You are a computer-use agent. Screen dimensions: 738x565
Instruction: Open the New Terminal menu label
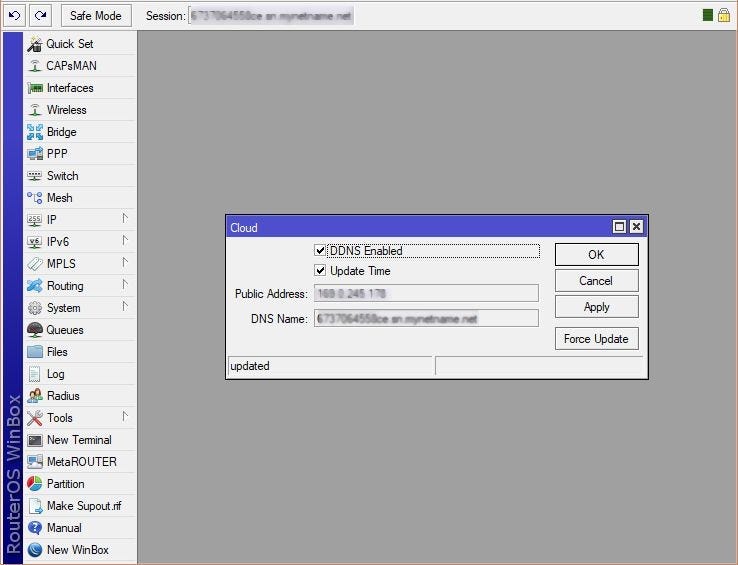pos(79,440)
